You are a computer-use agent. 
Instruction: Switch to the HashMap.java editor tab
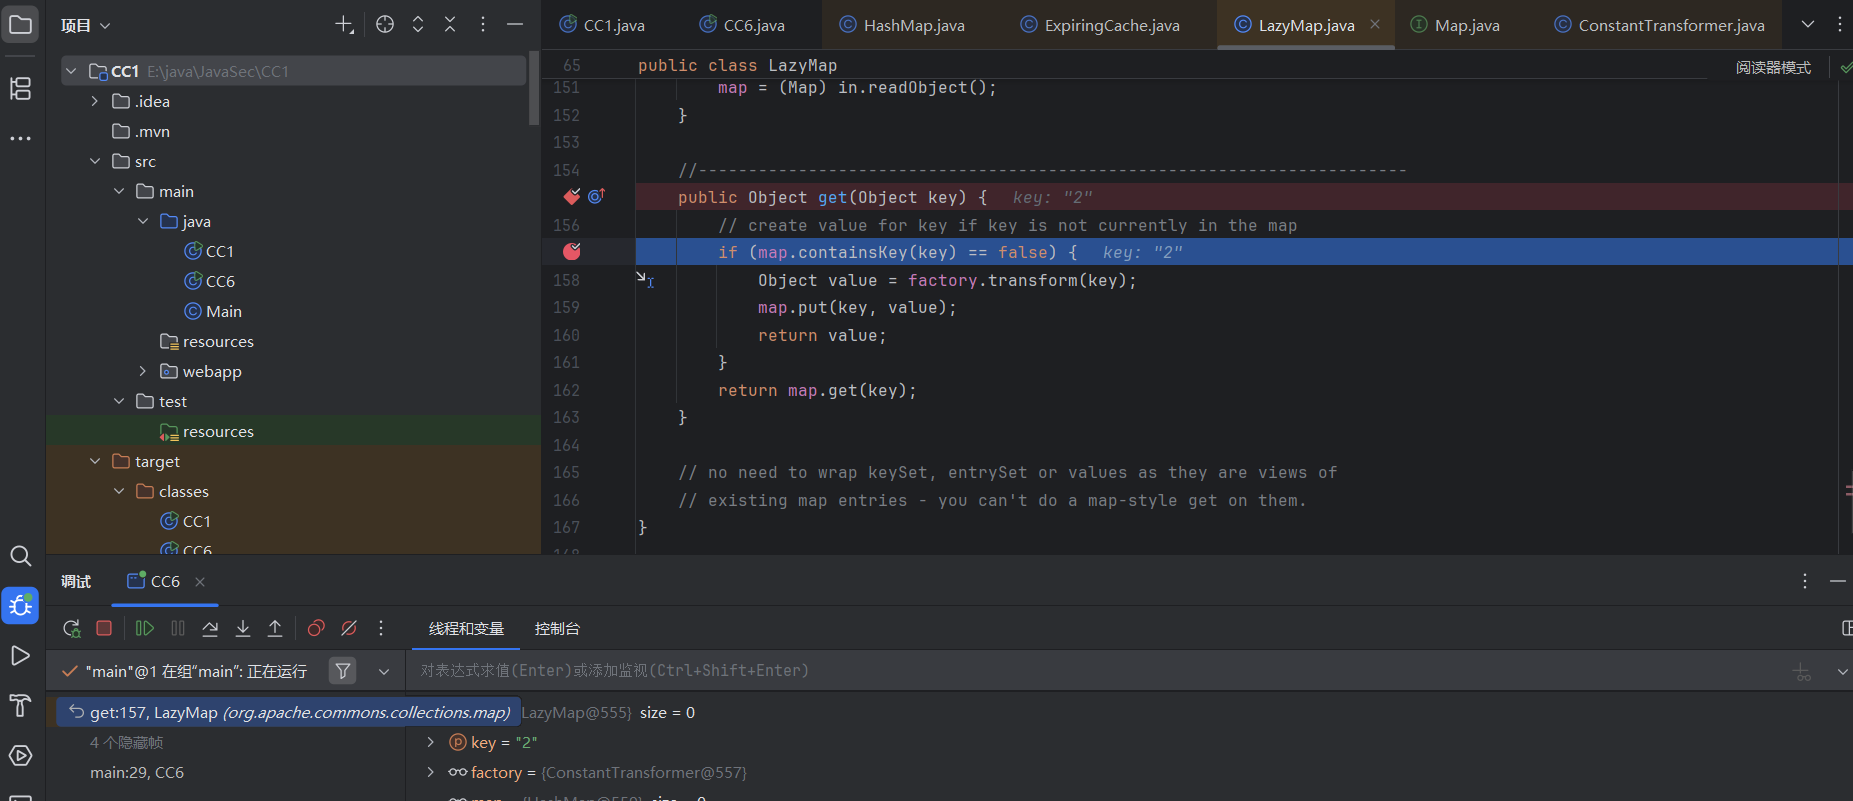tap(902, 25)
